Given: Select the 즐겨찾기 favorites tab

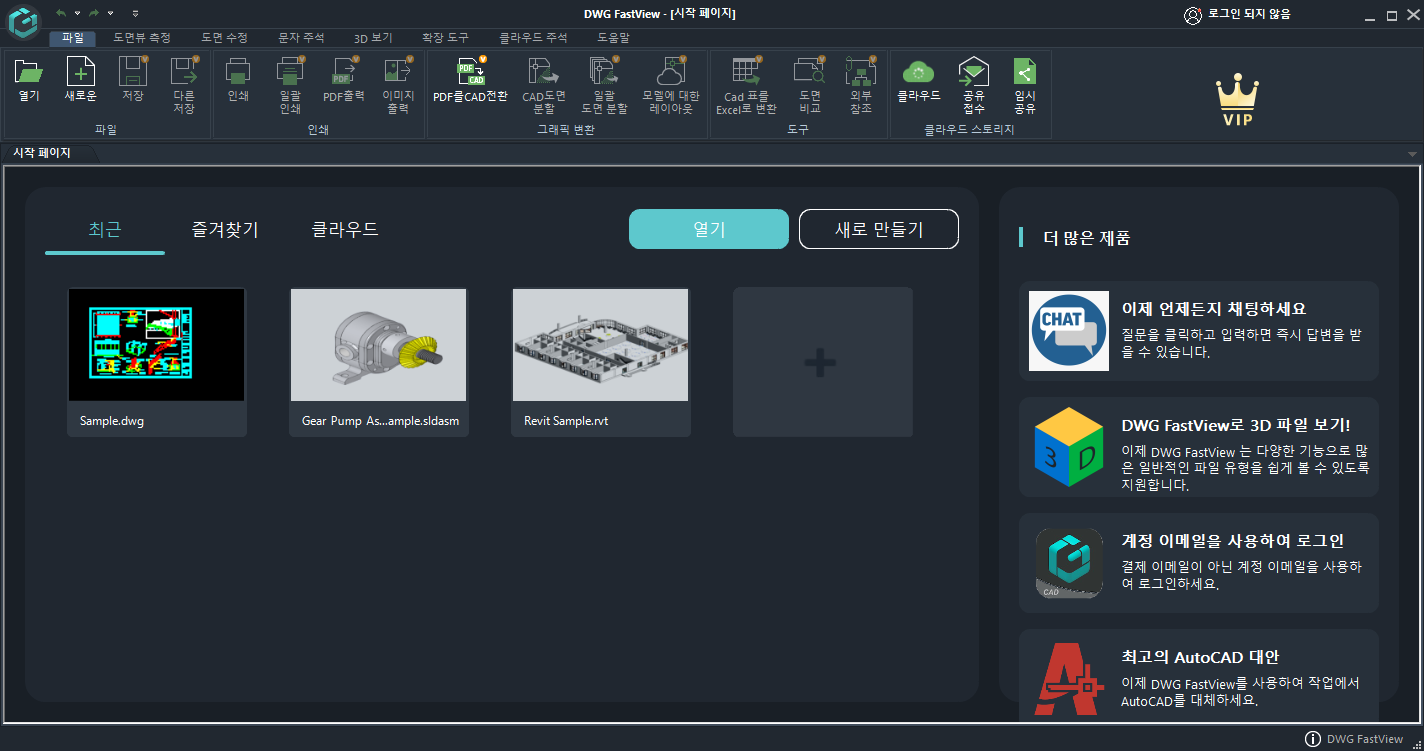Looking at the screenshot, I should (x=225, y=230).
